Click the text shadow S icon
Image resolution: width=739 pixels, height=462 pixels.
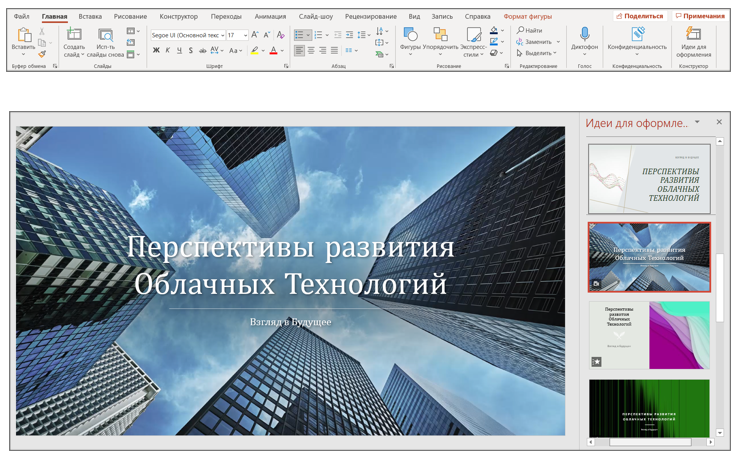(190, 50)
